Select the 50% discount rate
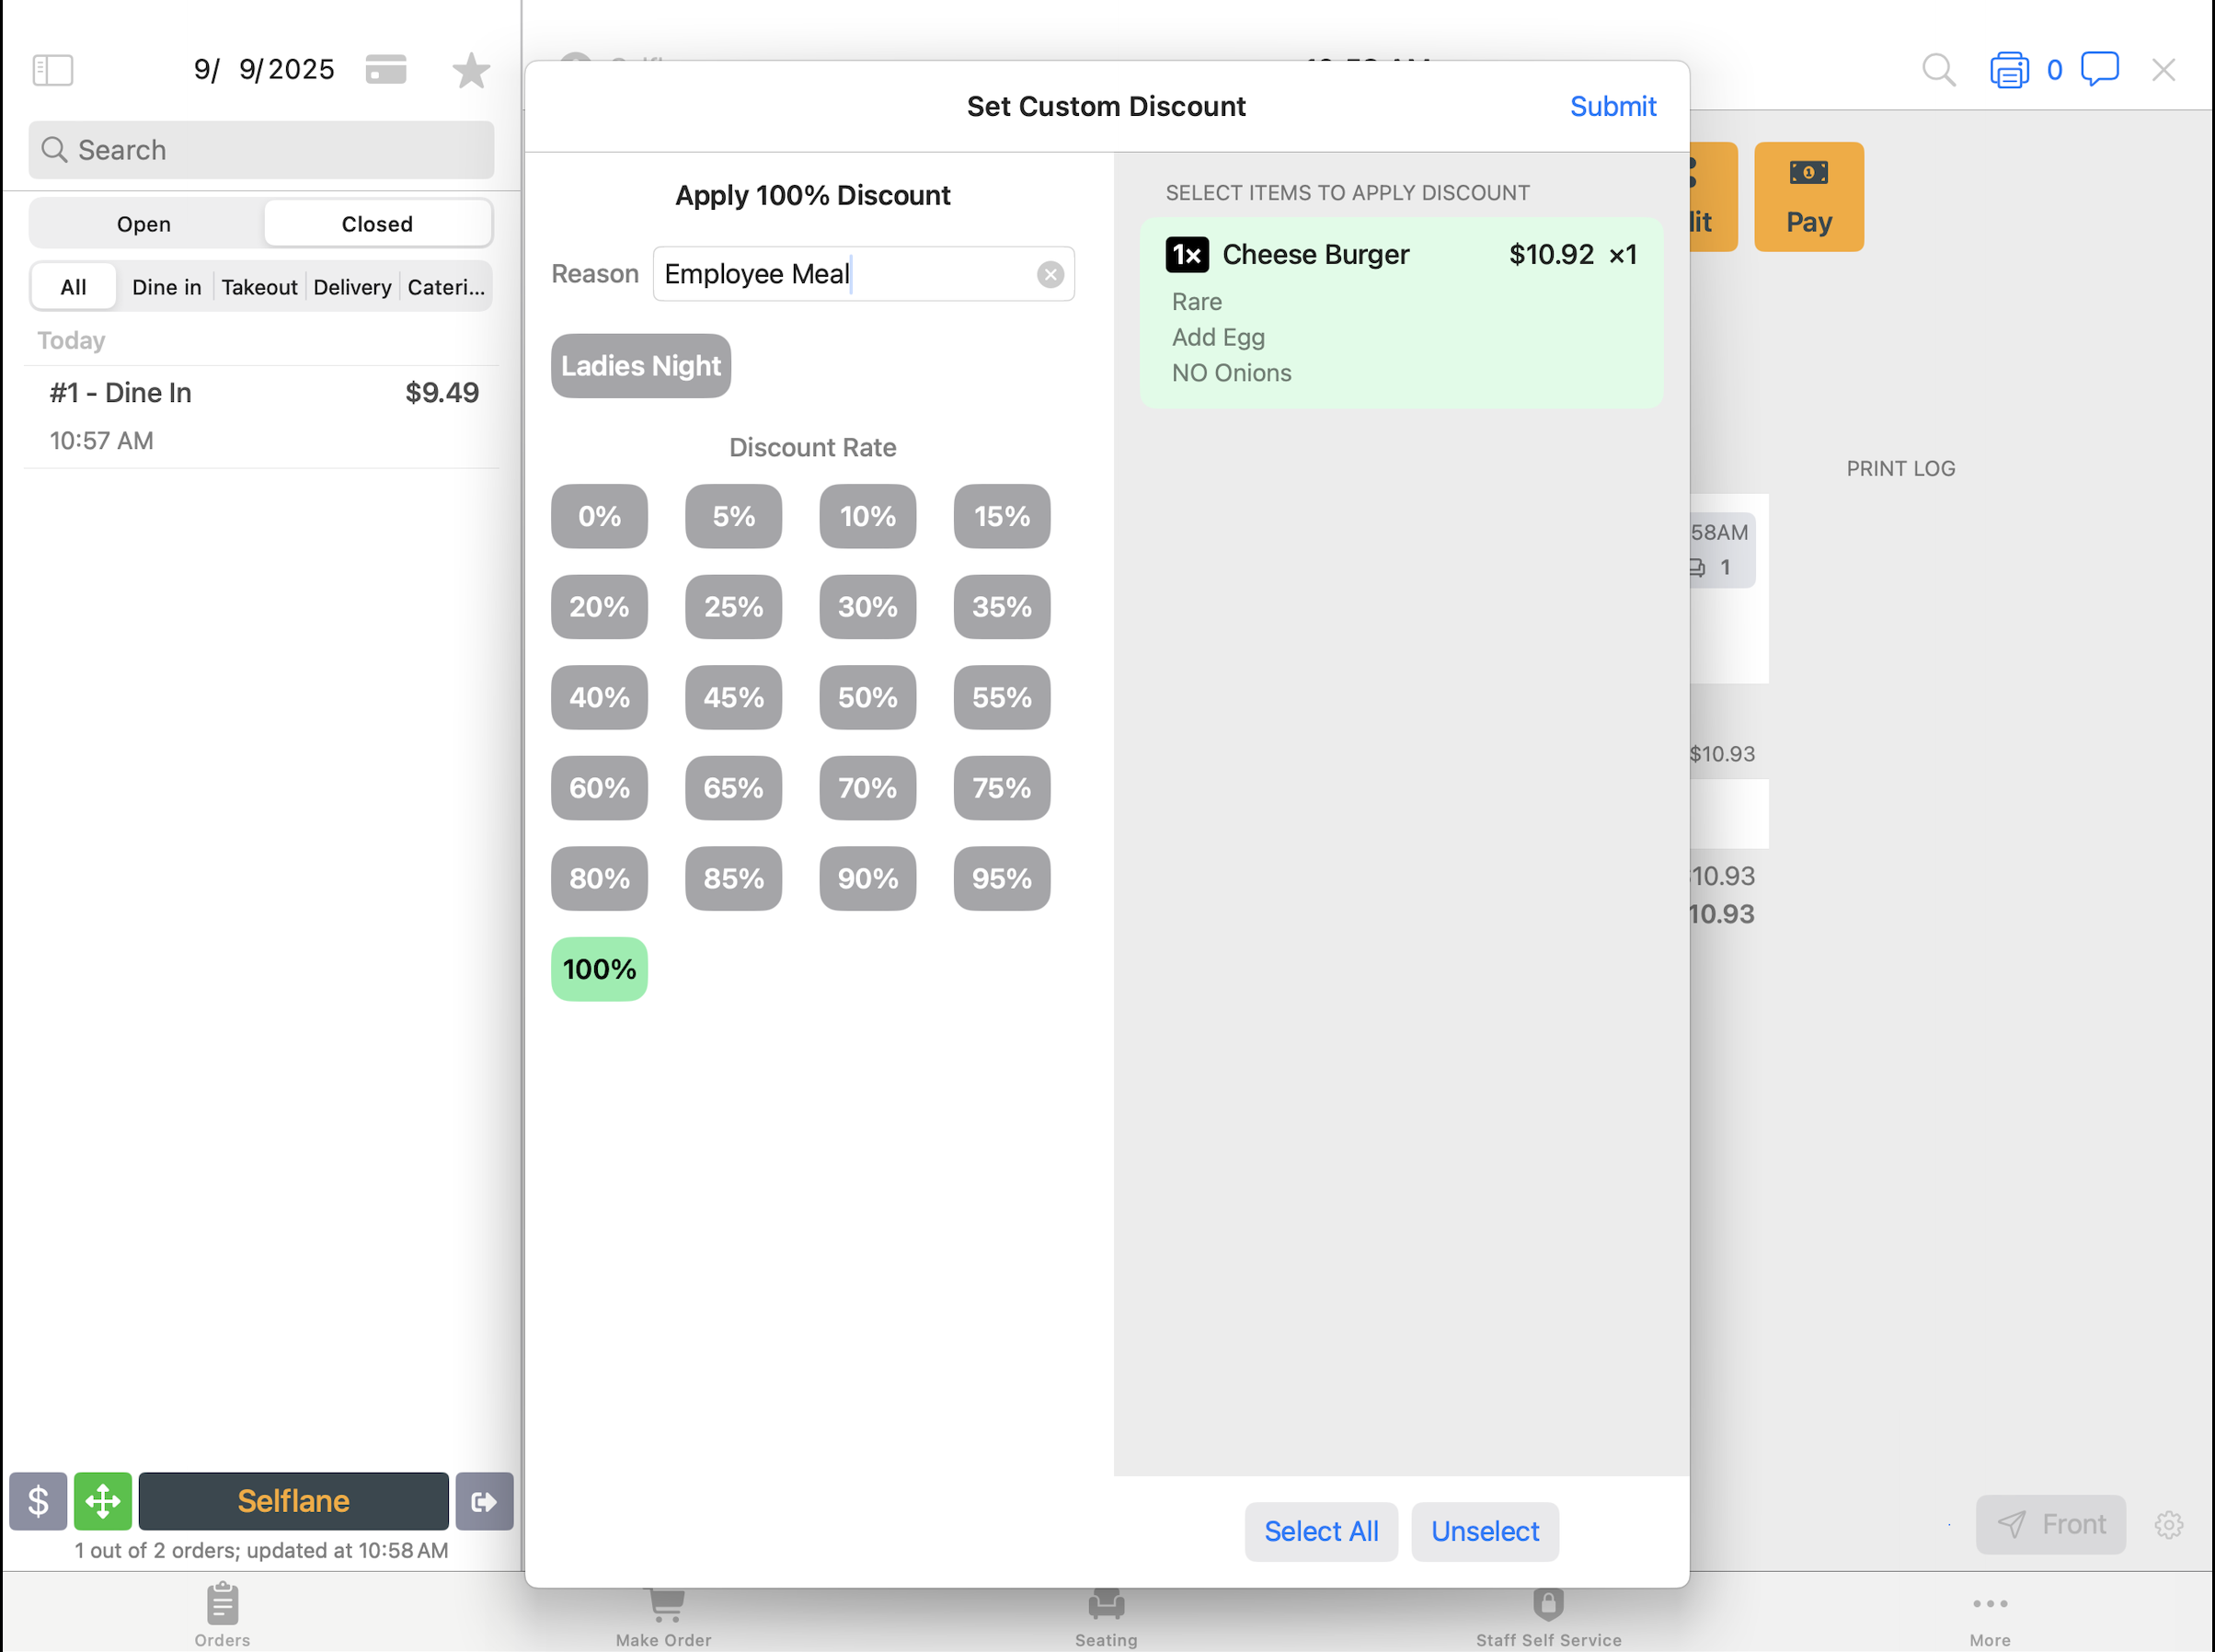 click(867, 697)
